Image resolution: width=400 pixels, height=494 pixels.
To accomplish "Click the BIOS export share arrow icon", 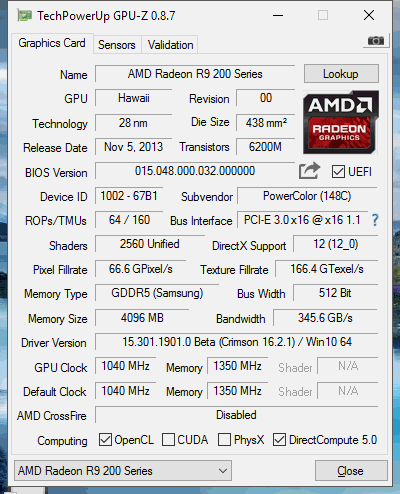I will (309, 171).
